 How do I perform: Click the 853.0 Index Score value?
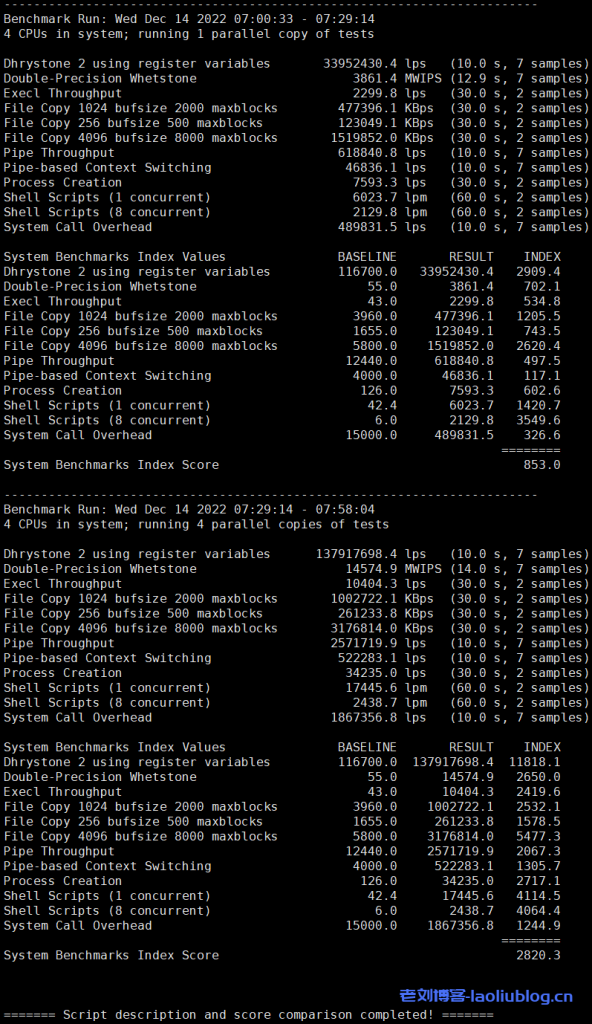coord(542,465)
